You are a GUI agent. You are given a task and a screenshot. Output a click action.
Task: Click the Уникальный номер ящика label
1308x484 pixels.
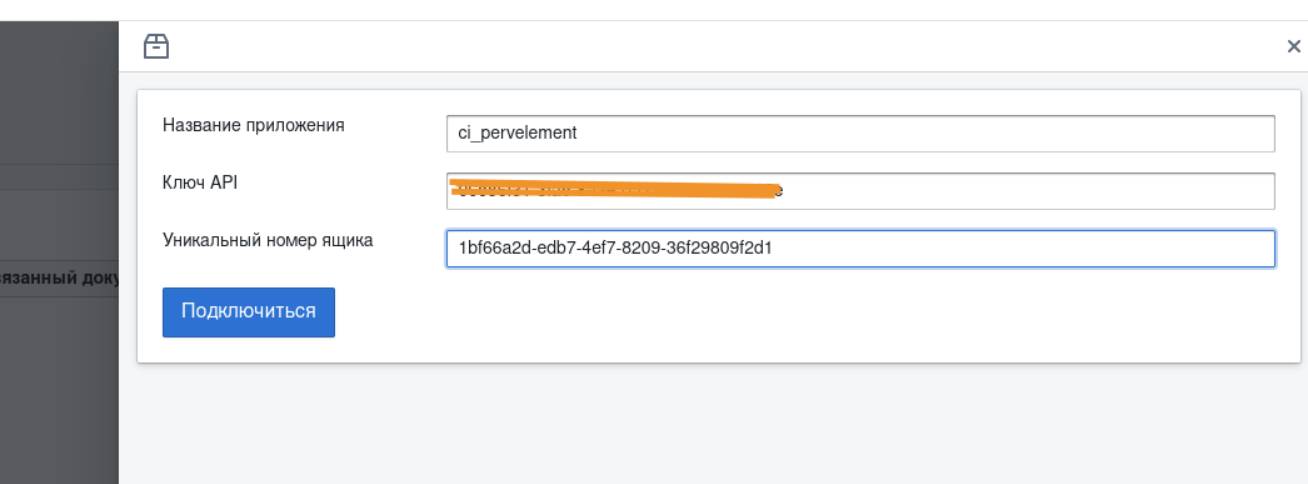point(267,240)
